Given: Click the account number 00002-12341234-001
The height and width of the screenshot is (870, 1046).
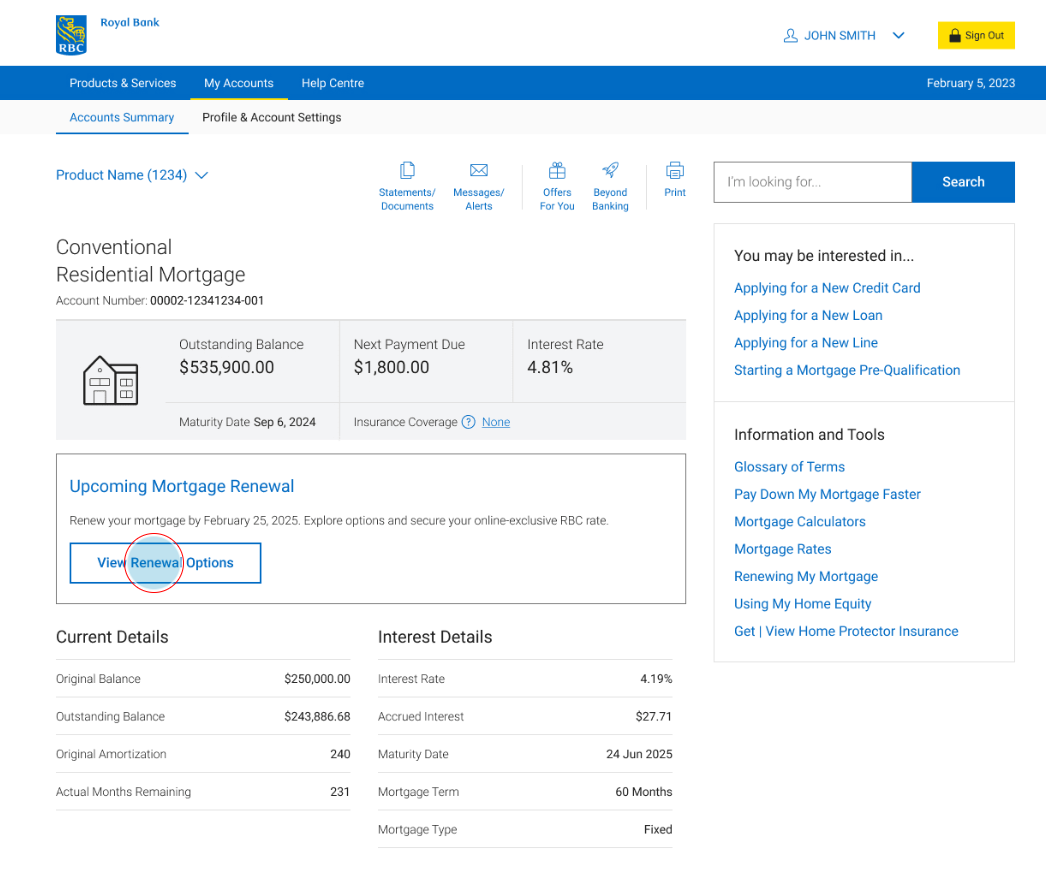Looking at the screenshot, I should (x=207, y=300).
